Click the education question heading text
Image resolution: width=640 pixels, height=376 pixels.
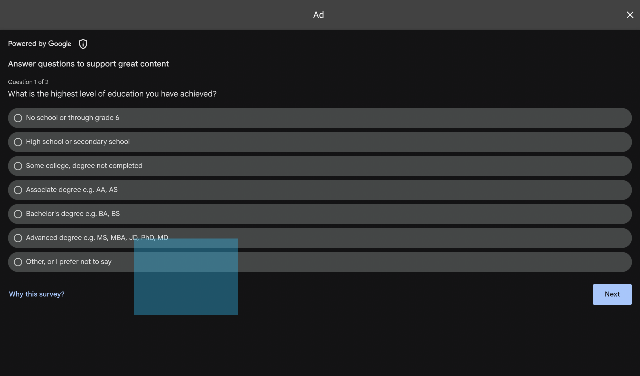click(112, 94)
